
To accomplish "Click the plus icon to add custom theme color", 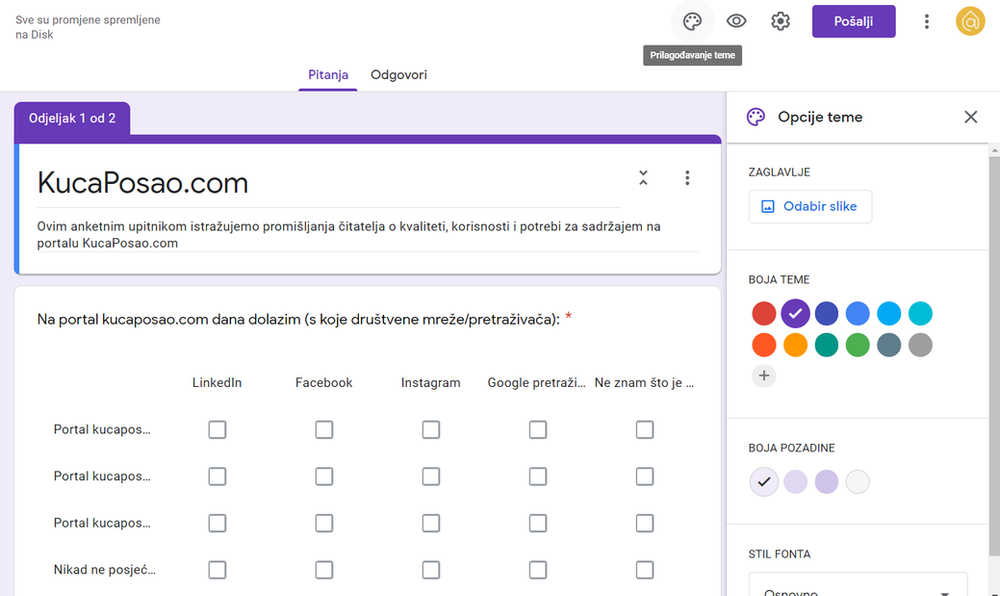I will (x=764, y=375).
